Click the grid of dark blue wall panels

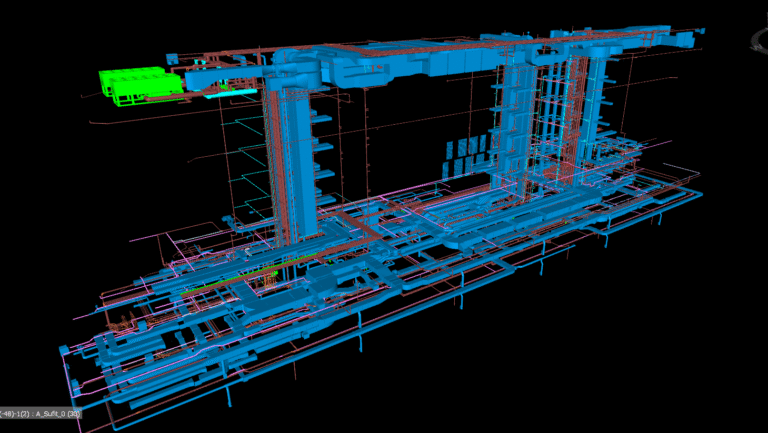point(463,154)
